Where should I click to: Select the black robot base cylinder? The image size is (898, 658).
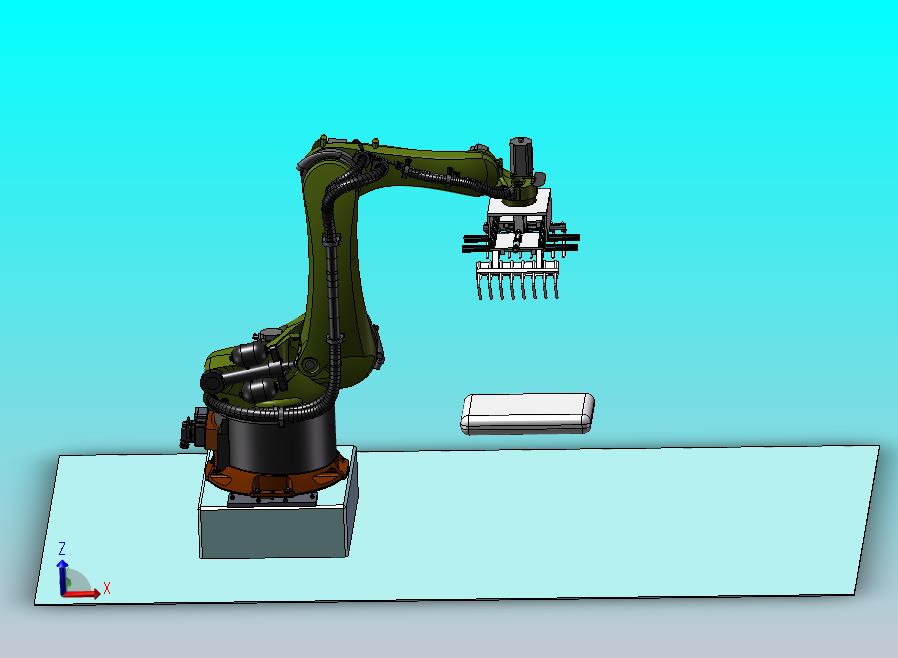click(280, 442)
